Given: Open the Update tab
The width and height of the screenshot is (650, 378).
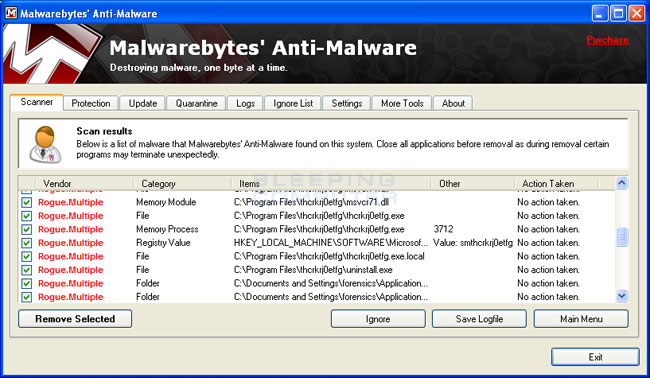Looking at the screenshot, I should (x=143, y=103).
